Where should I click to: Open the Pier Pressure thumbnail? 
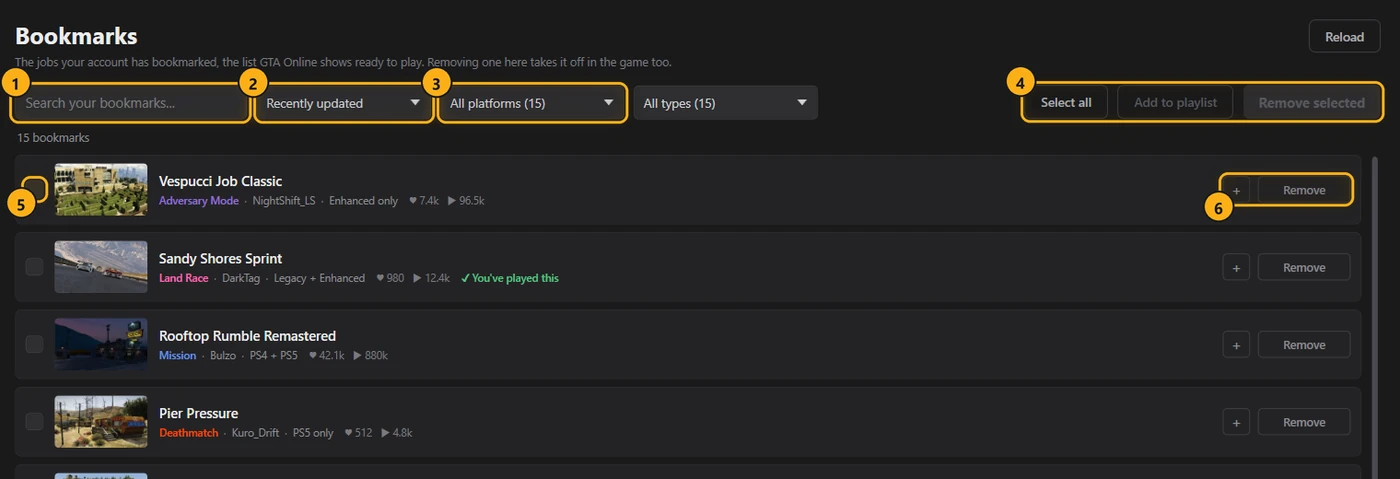(x=101, y=421)
